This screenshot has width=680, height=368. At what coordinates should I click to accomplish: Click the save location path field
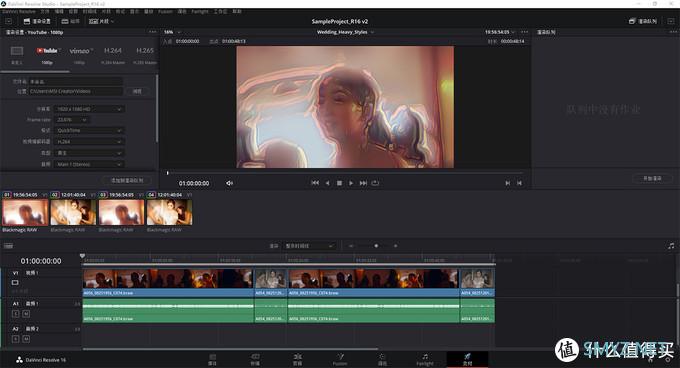[x=76, y=91]
